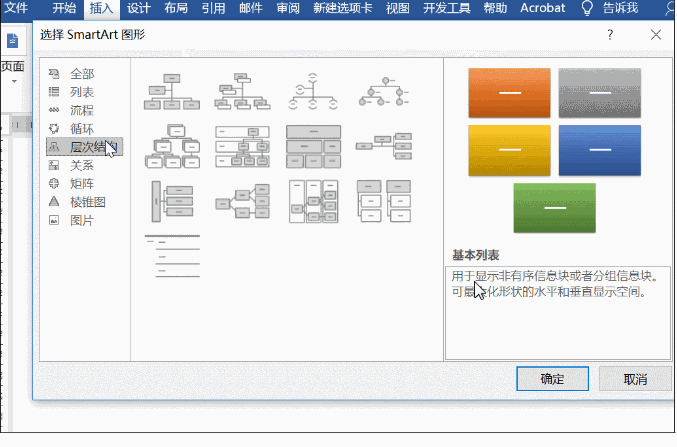The height and width of the screenshot is (447, 677).
Task: Click the blue preview block
Action: [x=600, y=150]
